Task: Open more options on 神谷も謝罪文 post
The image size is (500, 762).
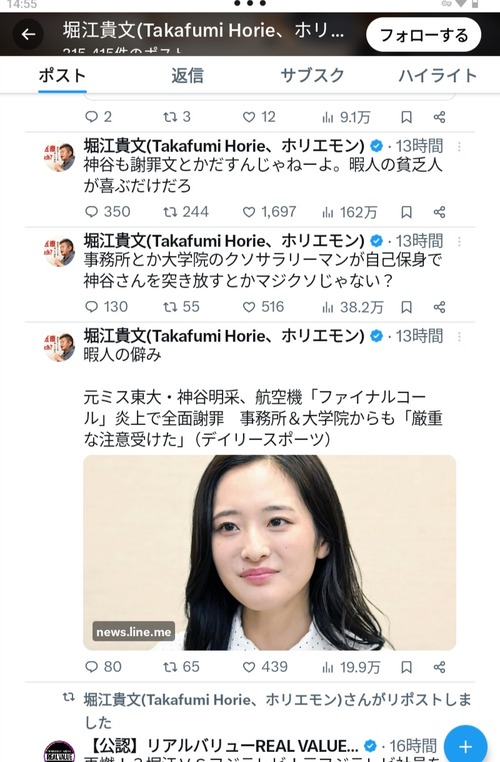Action: tap(459, 146)
